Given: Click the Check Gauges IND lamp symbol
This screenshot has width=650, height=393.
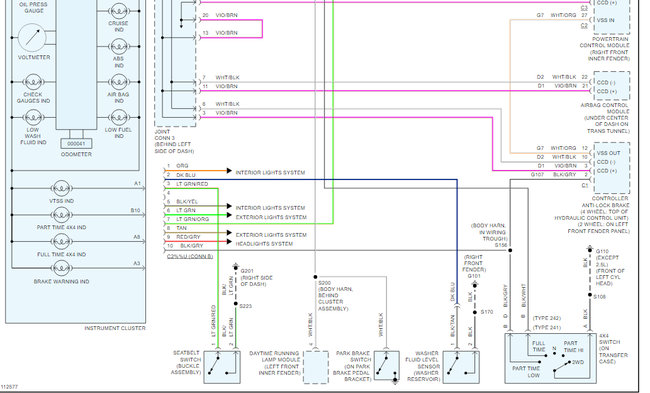Looking at the screenshot, I should click(33, 82).
